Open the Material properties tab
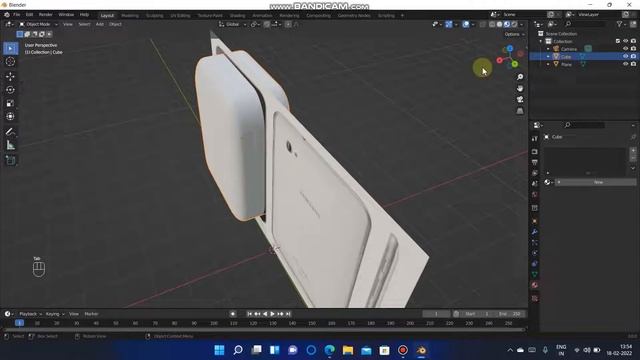The width and height of the screenshot is (640, 360). tap(535, 285)
